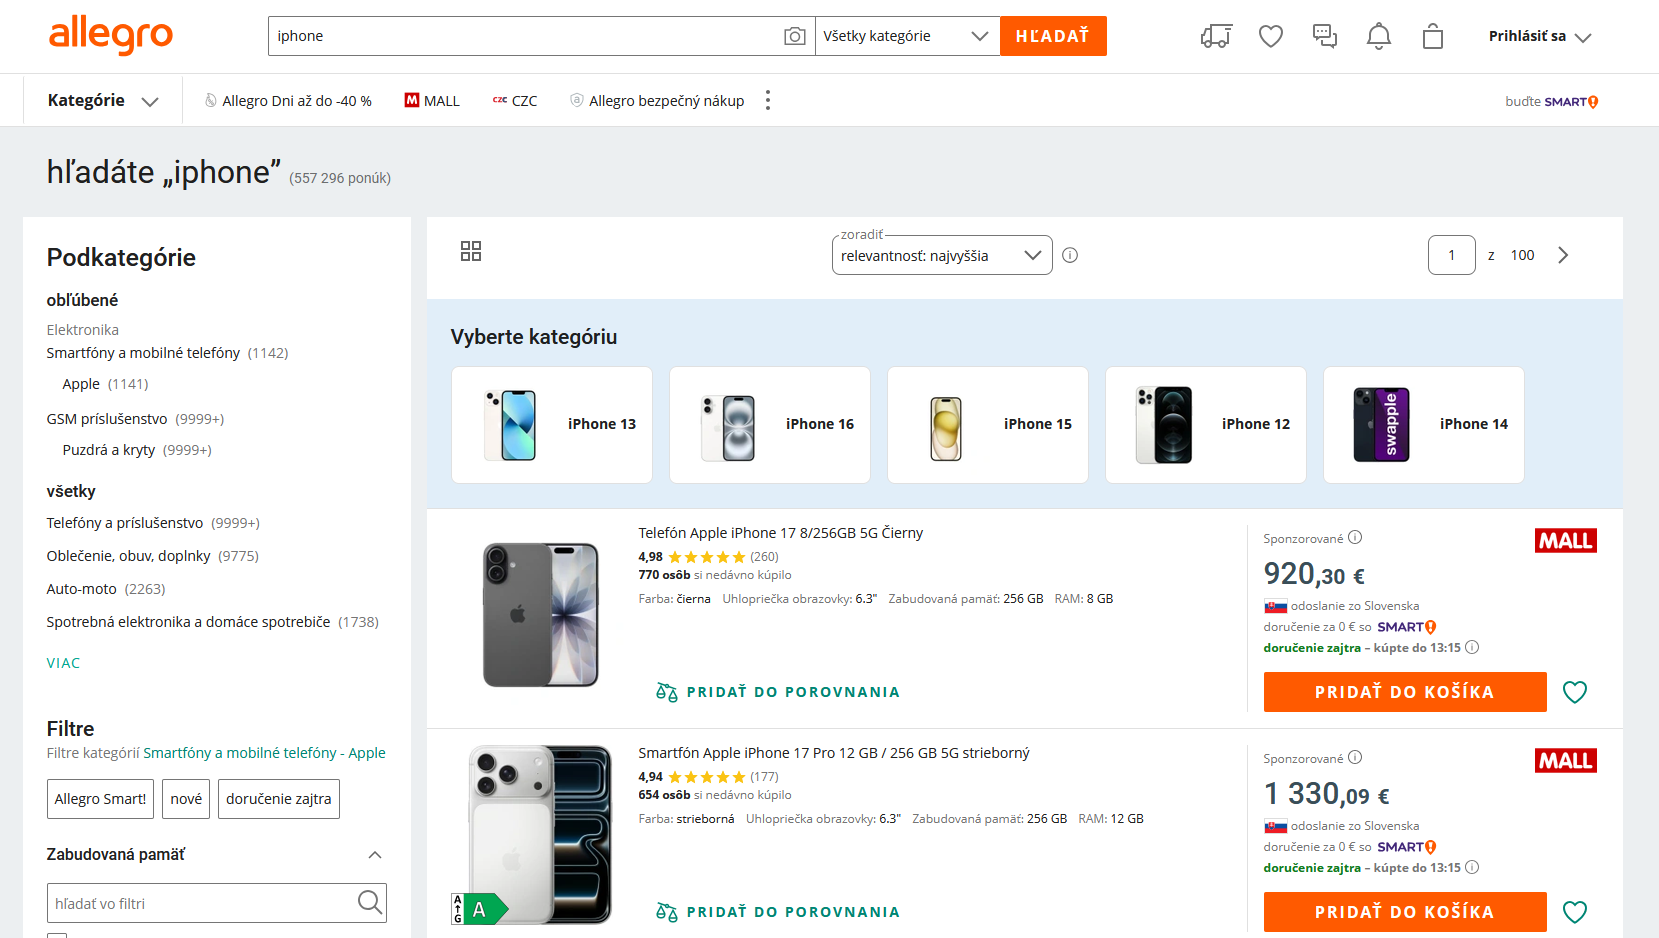
Task: Toggle the Allegro Smart! filter
Action: (100, 799)
